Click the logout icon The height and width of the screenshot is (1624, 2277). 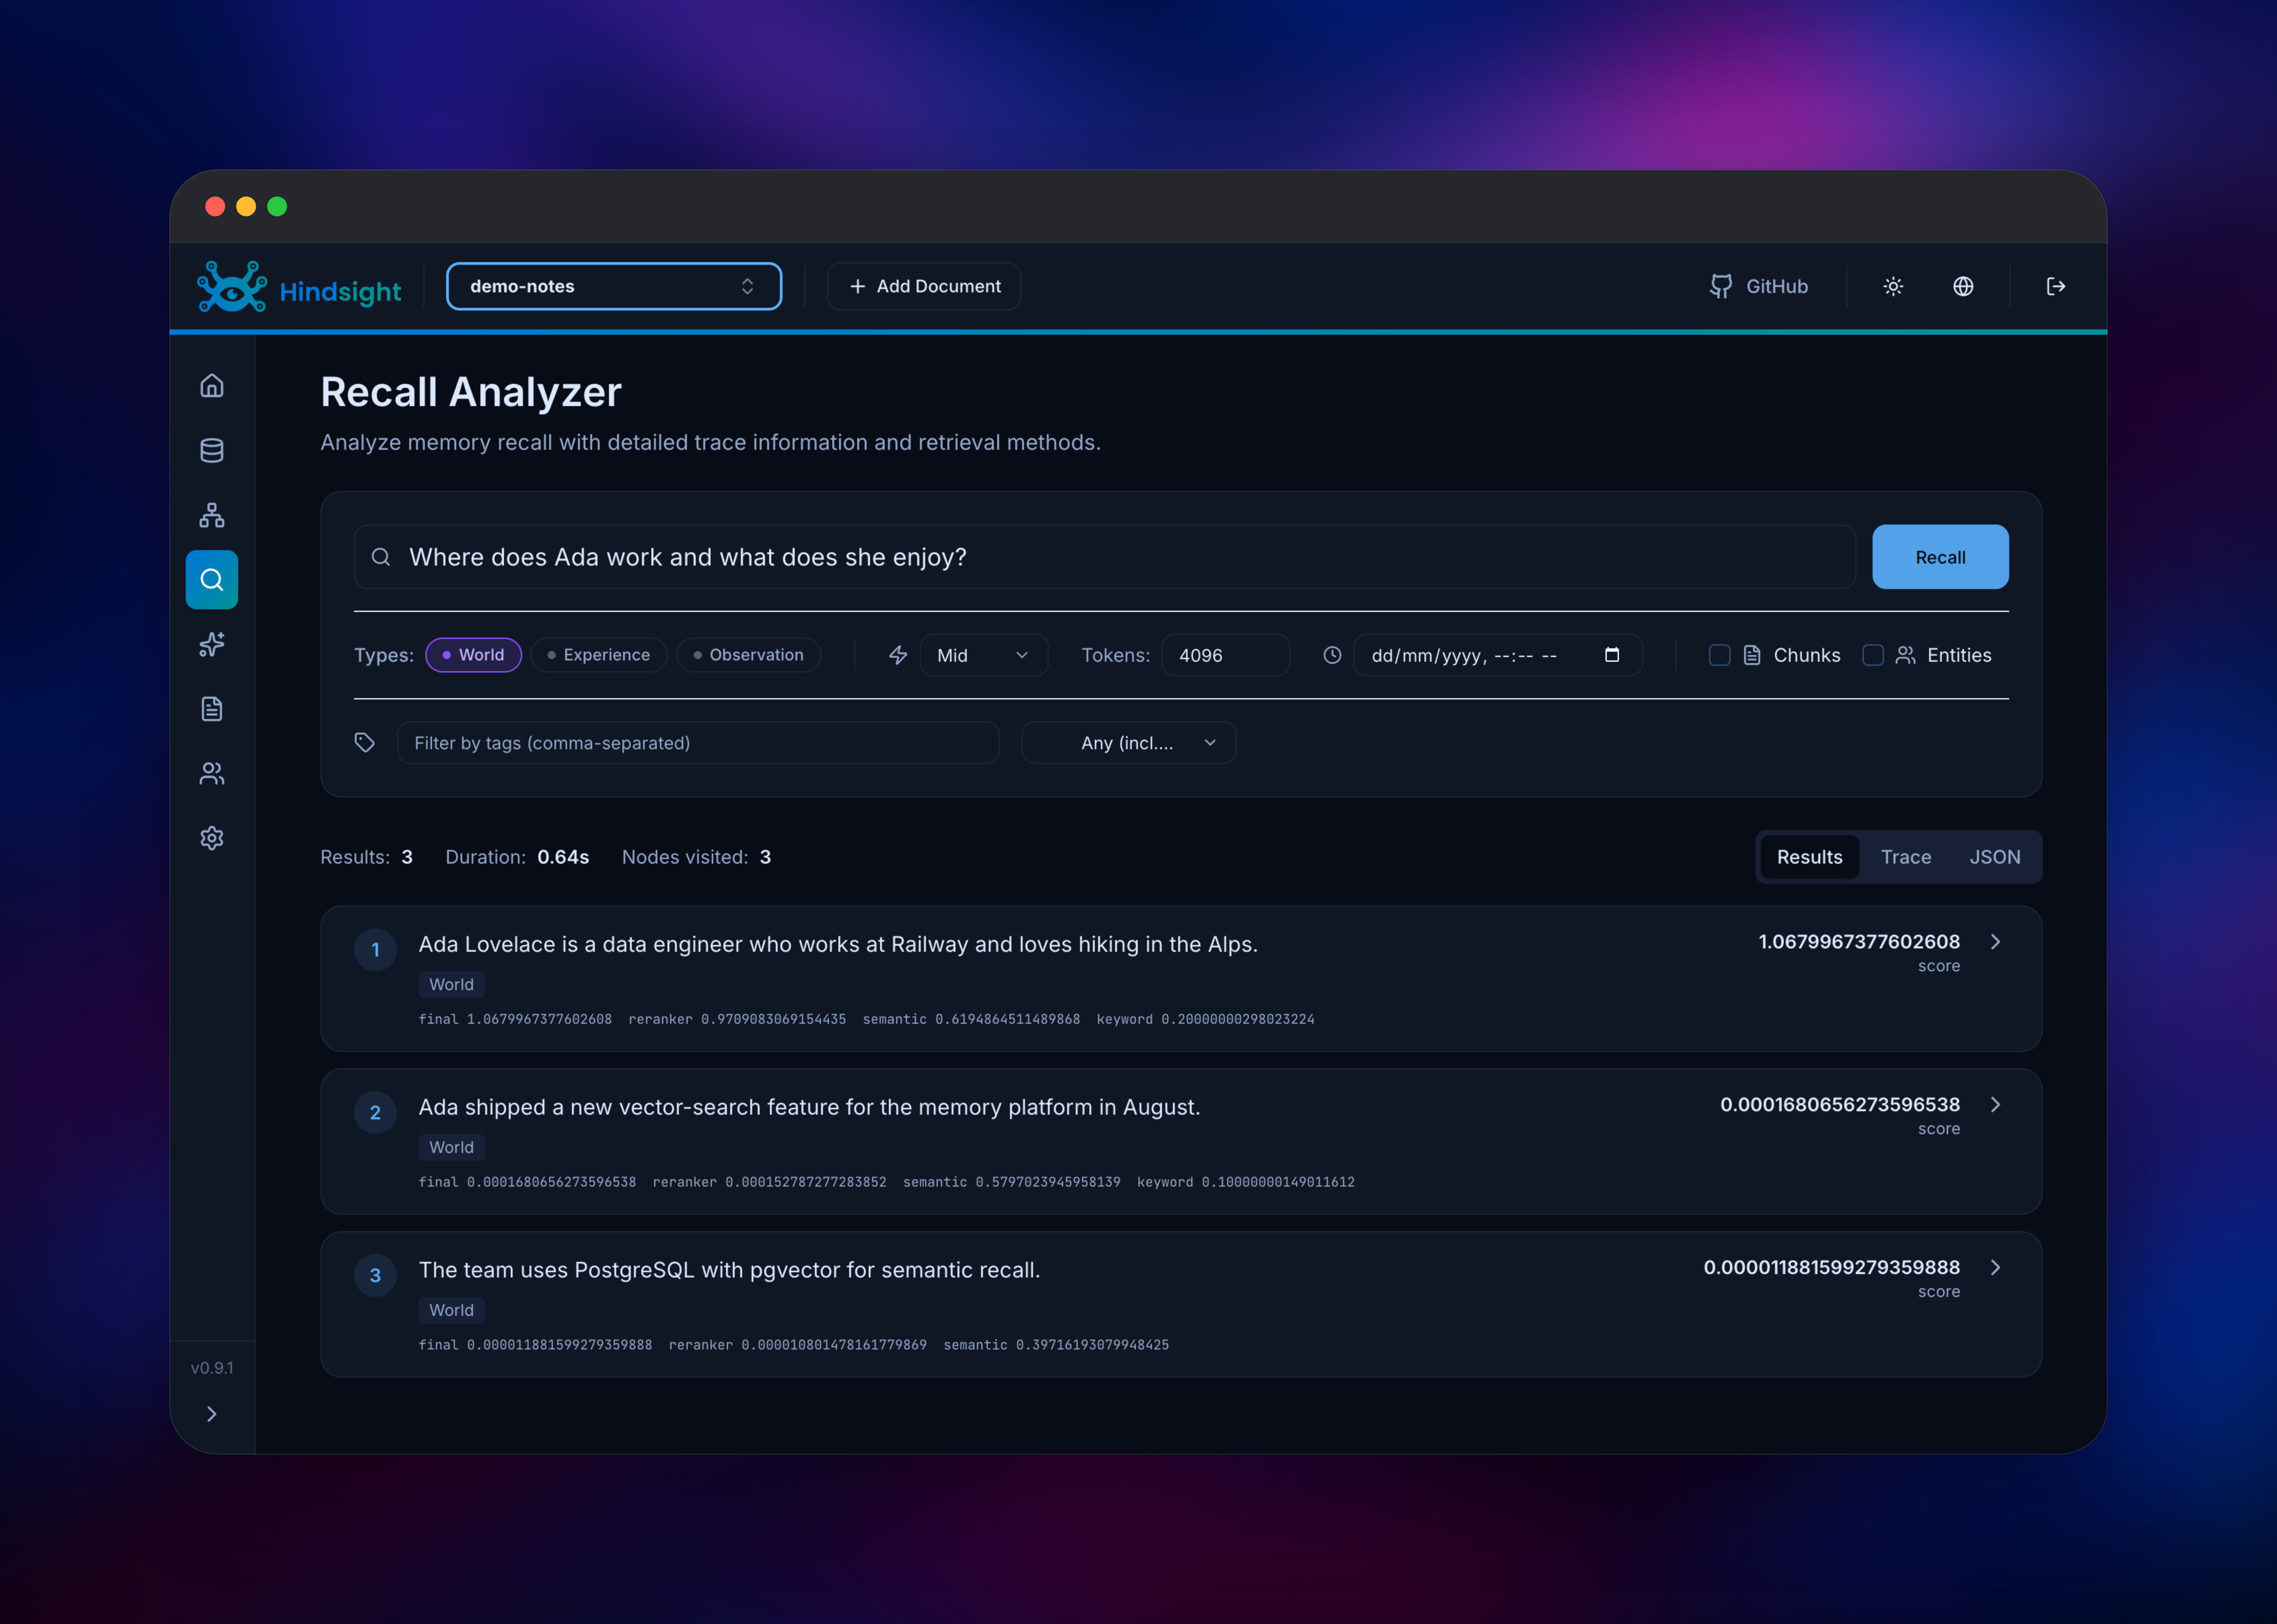pyautogui.click(x=2056, y=287)
